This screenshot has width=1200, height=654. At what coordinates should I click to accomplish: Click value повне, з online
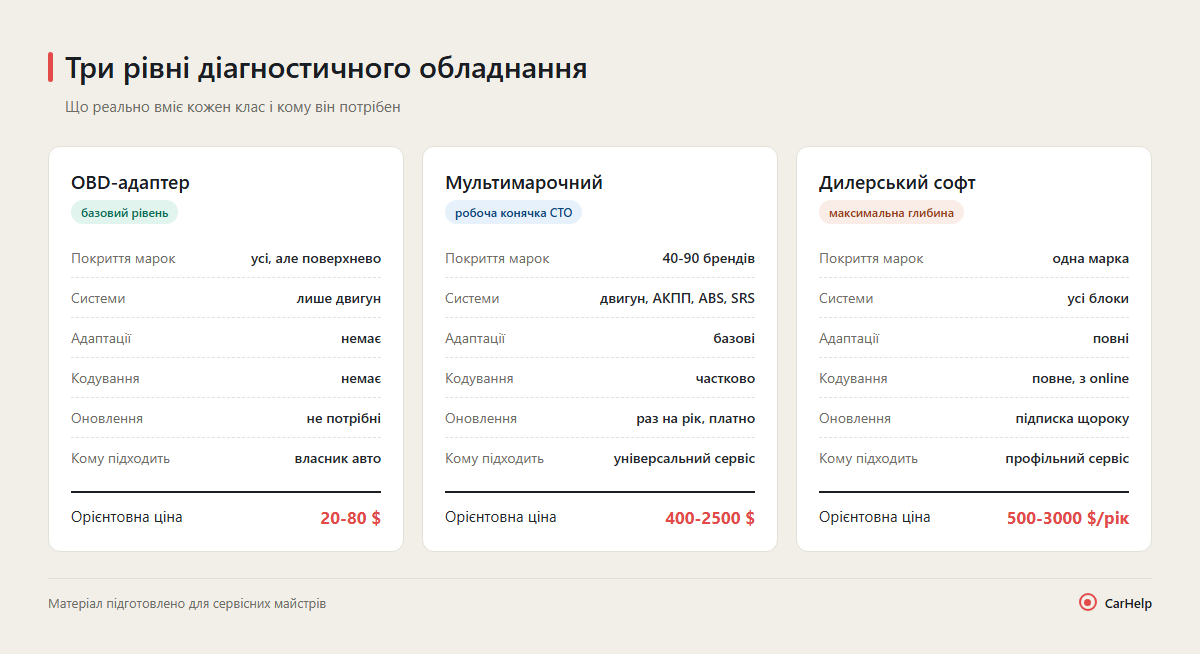[x=1081, y=378]
